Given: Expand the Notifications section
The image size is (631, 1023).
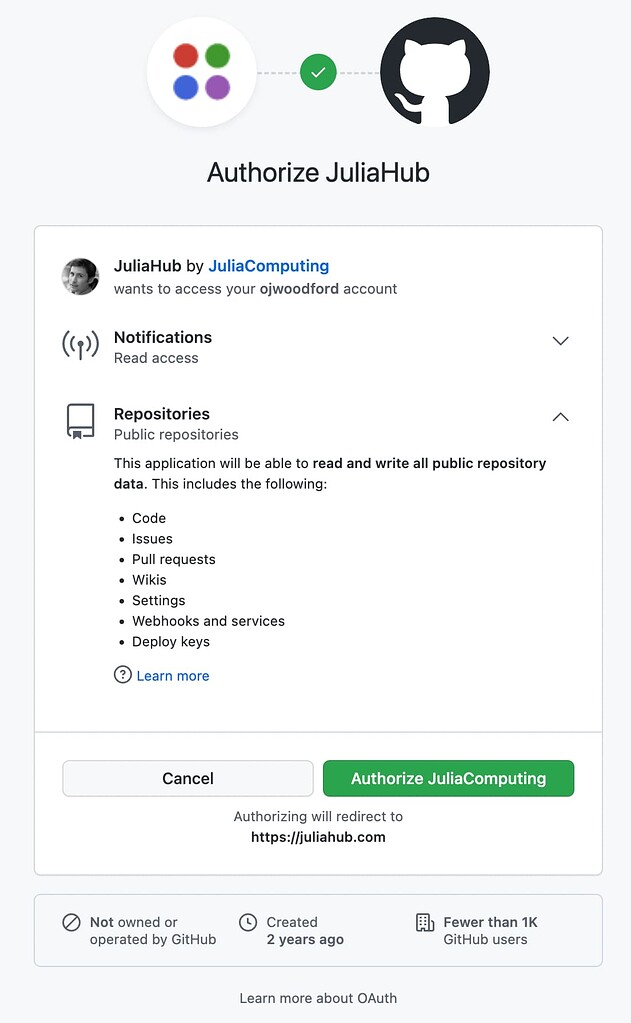Looking at the screenshot, I should [560, 341].
